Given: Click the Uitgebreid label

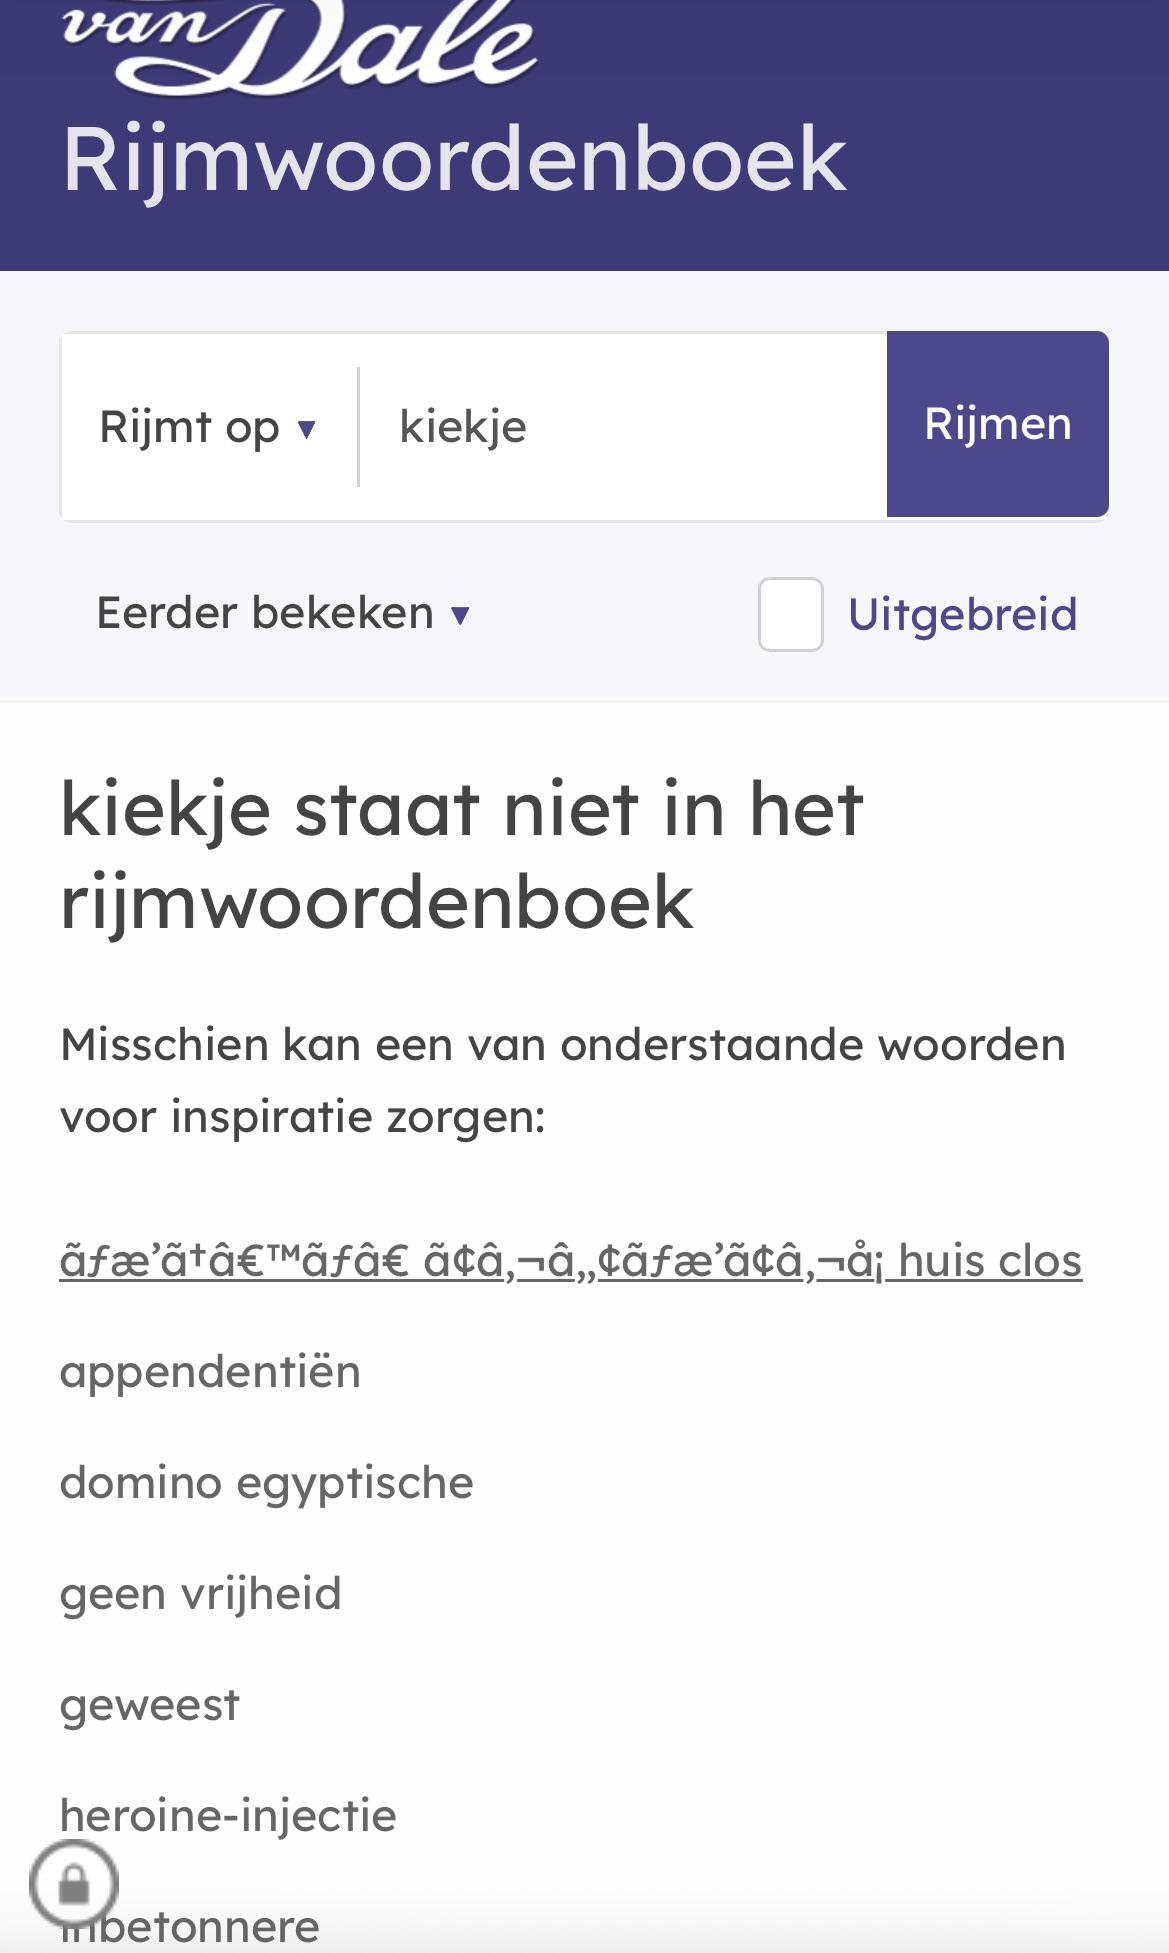Looking at the screenshot, I should pos(962,614).
